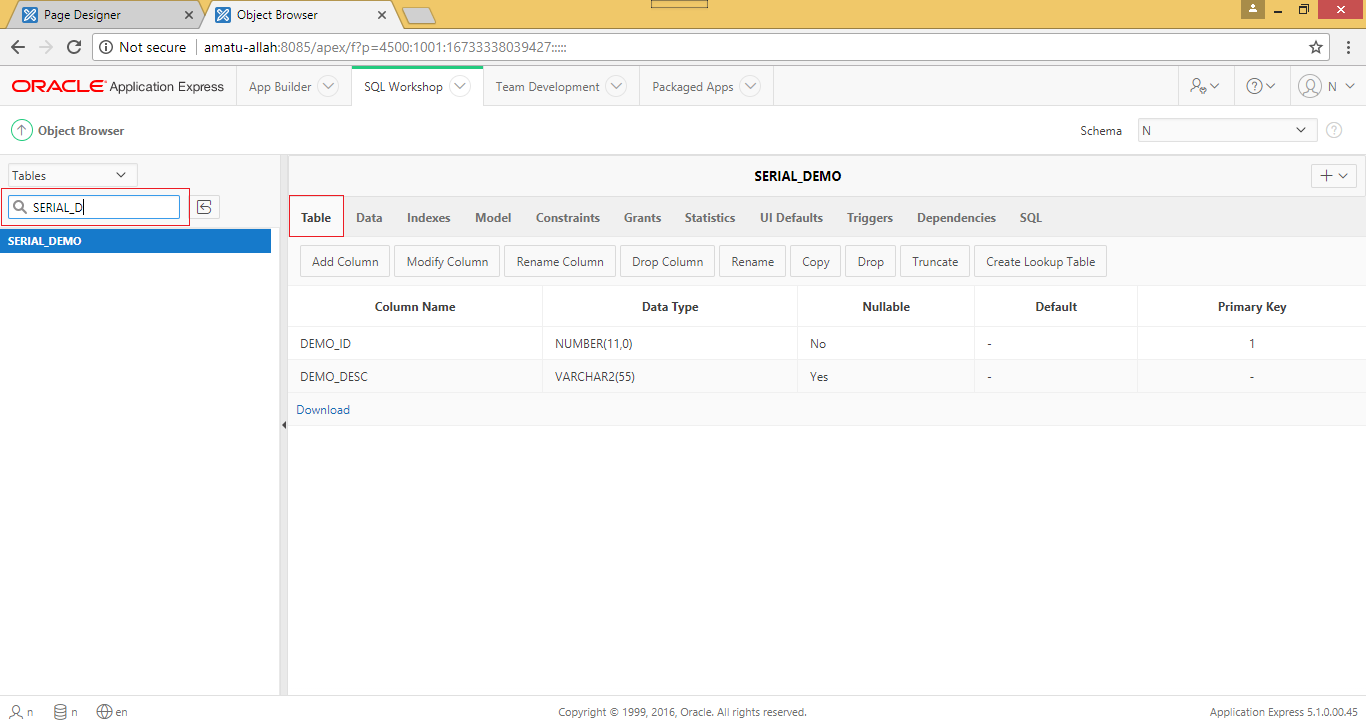
Task: Click the Download link below the column list
Action: (322, 409)
